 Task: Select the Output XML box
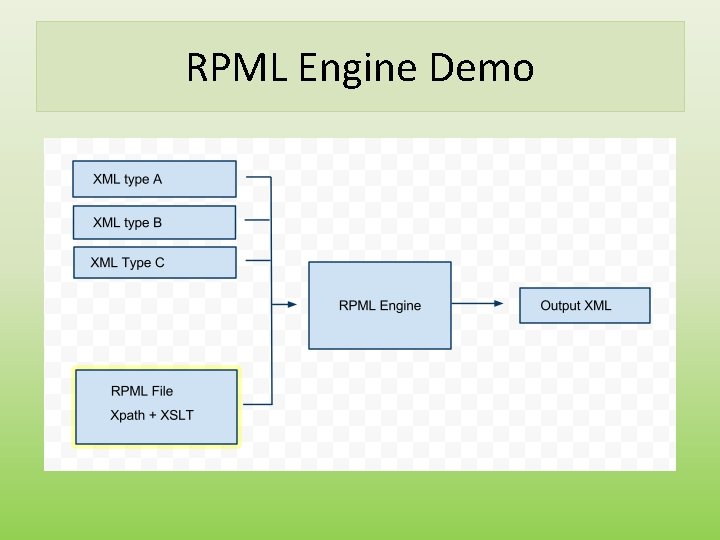click(x=585, y=305)
